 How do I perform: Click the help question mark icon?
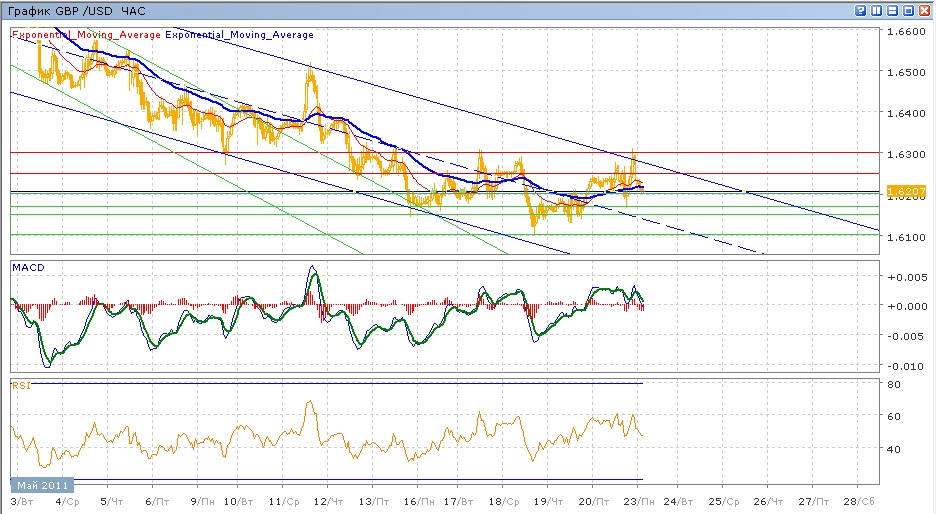point(861,10)
